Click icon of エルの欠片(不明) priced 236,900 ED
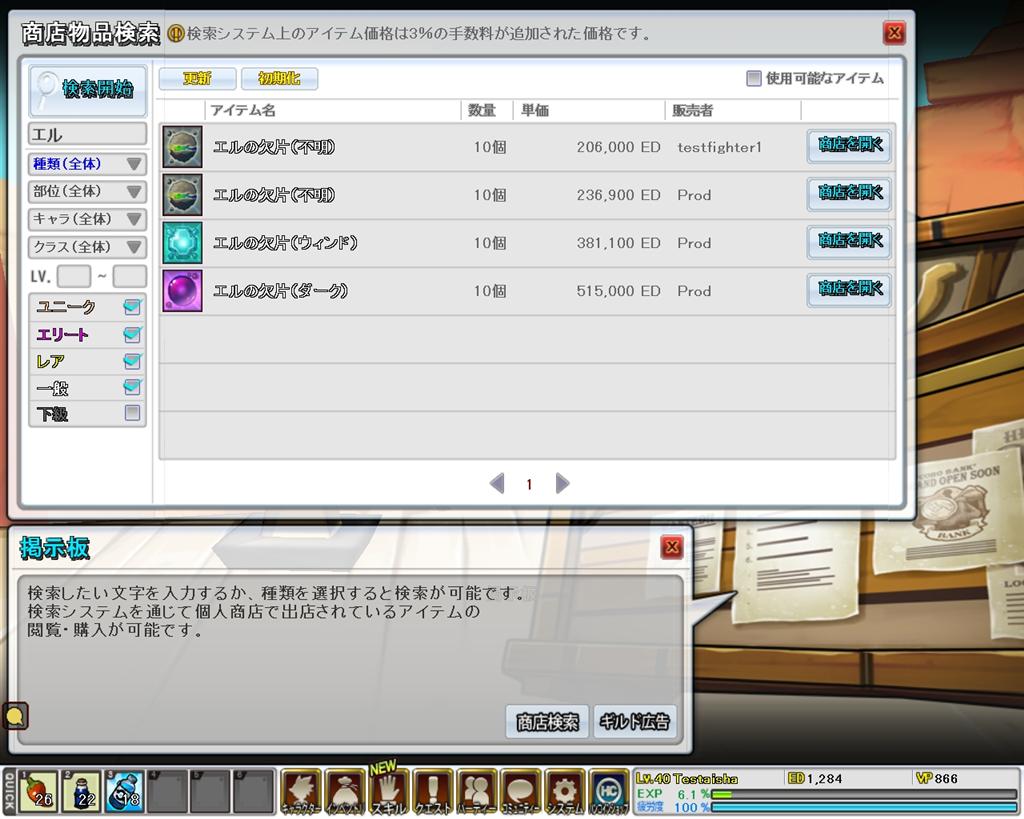1024x819 pixels. pos(182,195)
